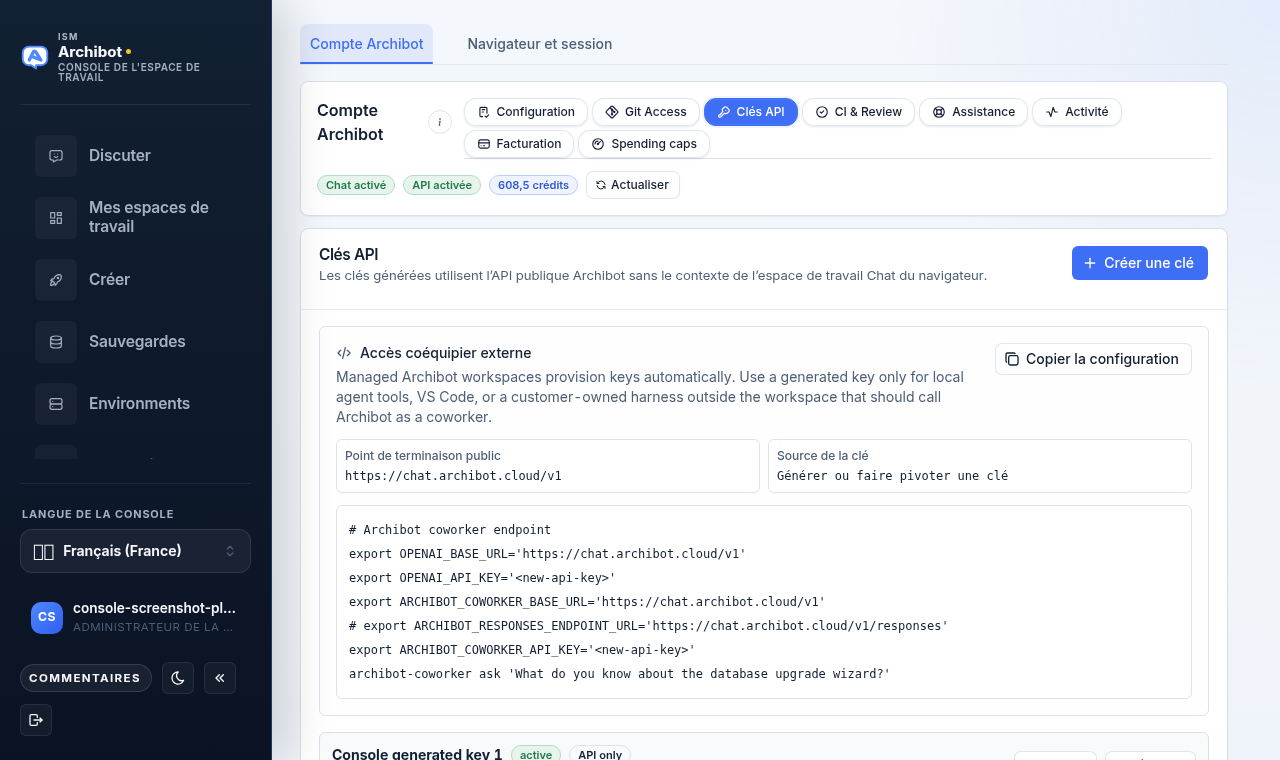Click code icon next to Accès coéquipier externe
This screenshot has width=1280, height=760.
pyautogui.click(x=344, y=353)
